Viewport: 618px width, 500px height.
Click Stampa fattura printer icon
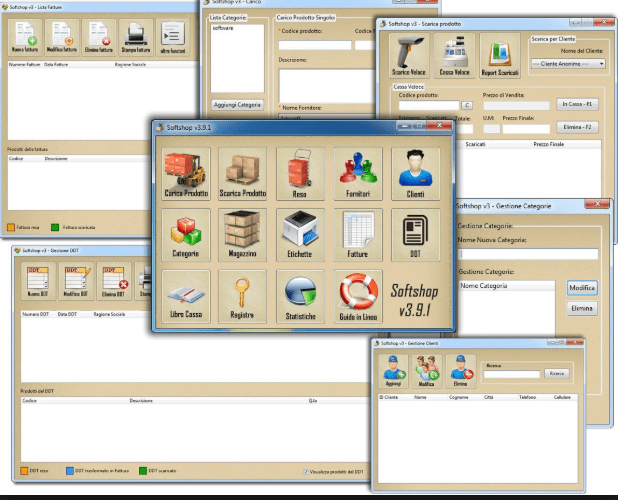tap(136, 37)
